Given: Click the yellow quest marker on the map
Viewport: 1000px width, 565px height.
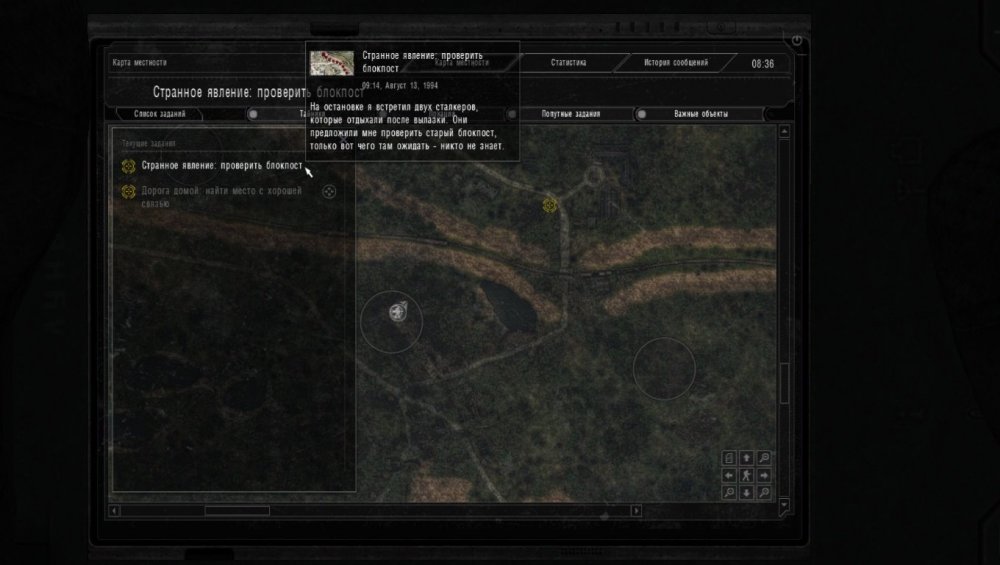Looking at the screenshot, I should (550, 205).
